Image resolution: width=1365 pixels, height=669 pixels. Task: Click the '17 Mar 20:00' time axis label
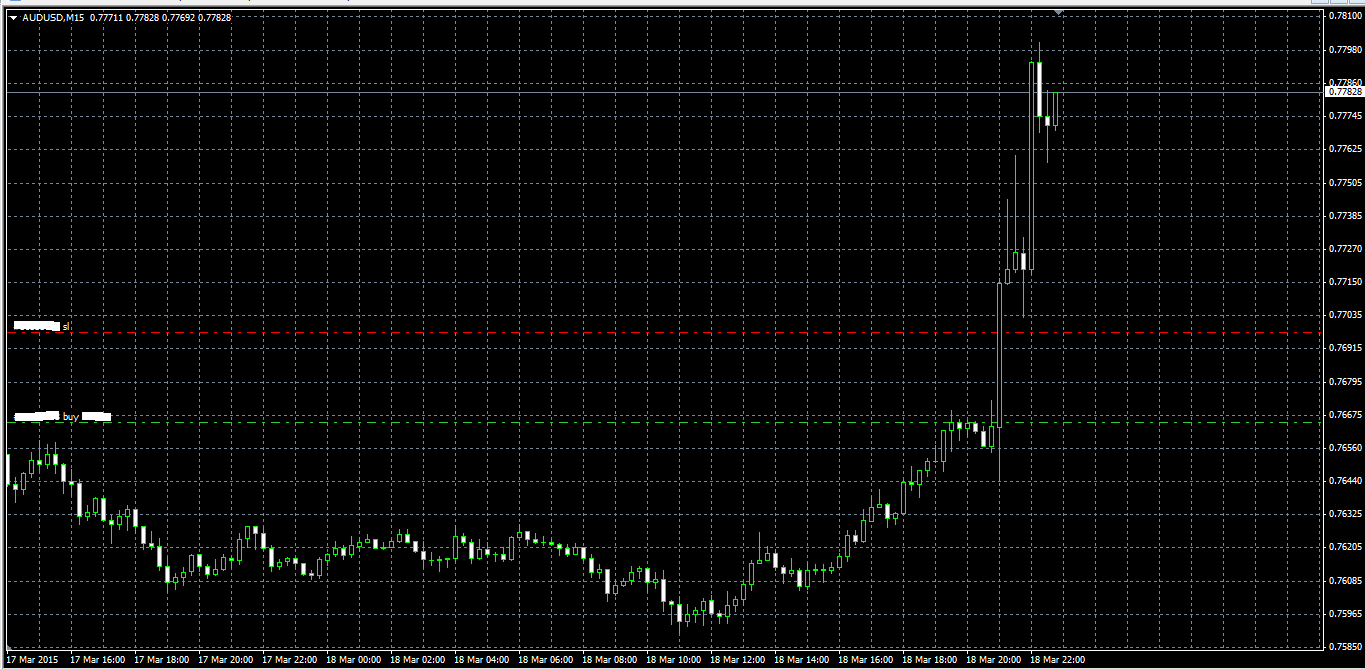[226, 660]
